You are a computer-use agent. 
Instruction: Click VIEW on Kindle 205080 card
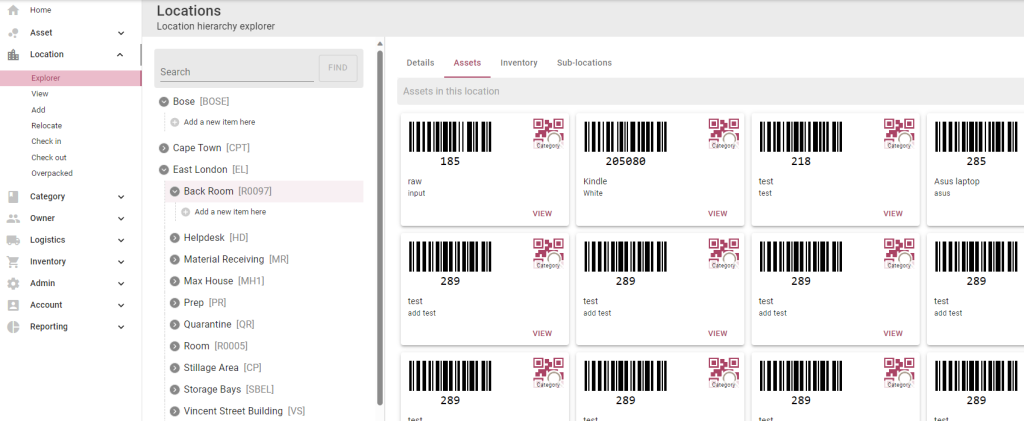point(717,213)
